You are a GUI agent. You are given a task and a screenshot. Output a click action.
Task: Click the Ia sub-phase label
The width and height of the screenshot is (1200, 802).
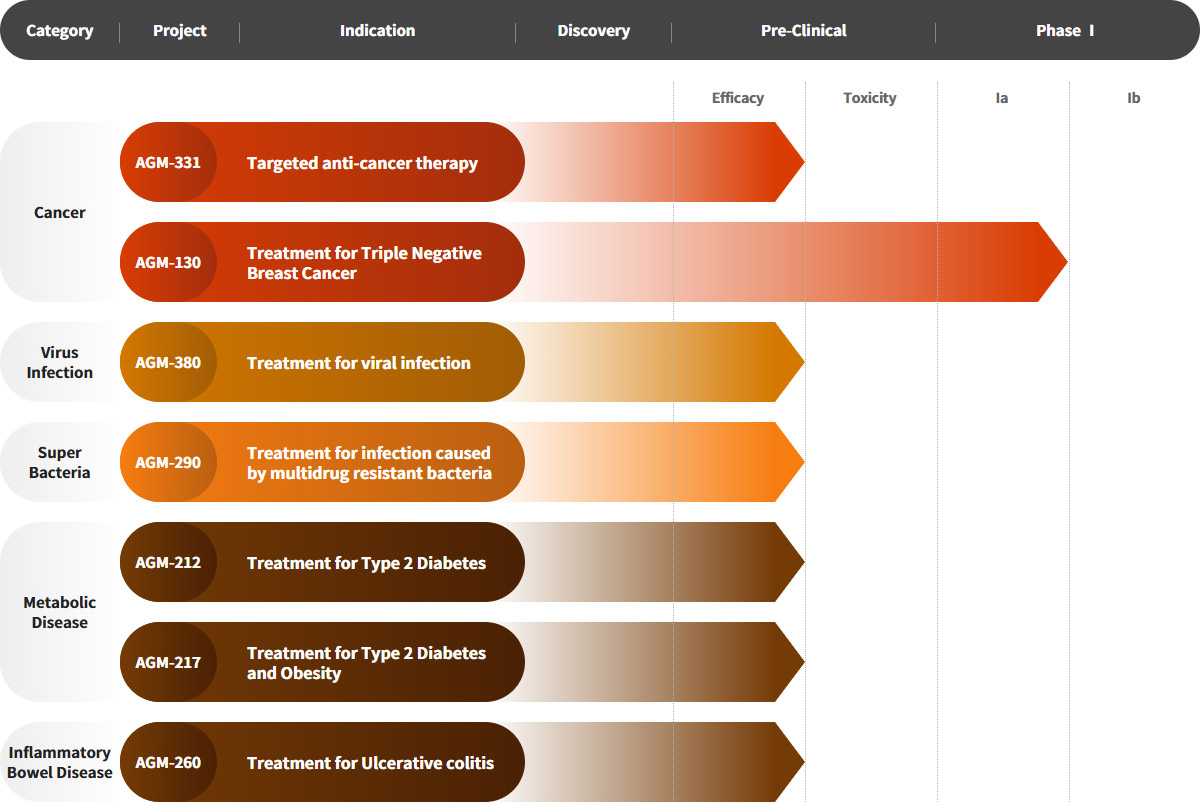1001,98
